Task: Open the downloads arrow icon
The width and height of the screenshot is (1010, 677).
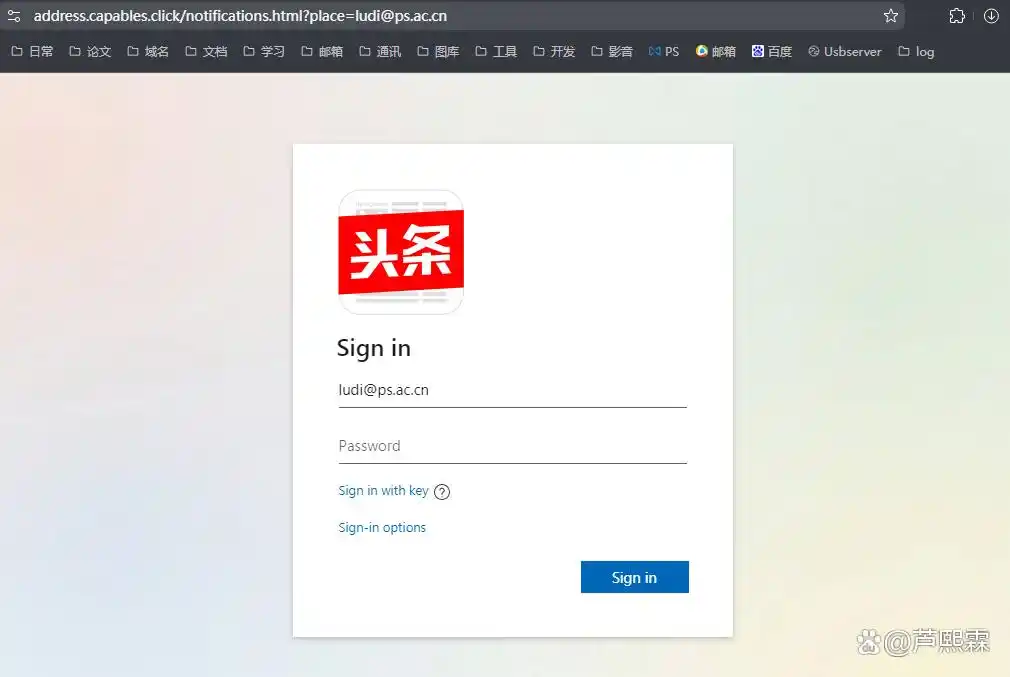Action: click(x=991, y=16)
